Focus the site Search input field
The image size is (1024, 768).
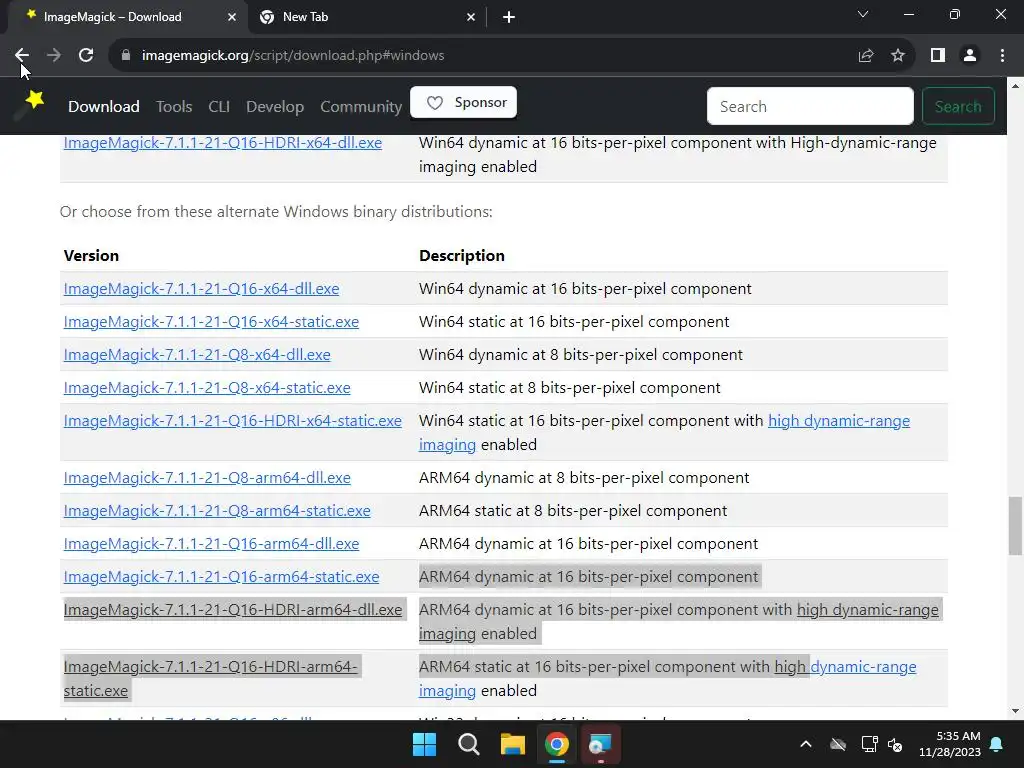(810, 106)
